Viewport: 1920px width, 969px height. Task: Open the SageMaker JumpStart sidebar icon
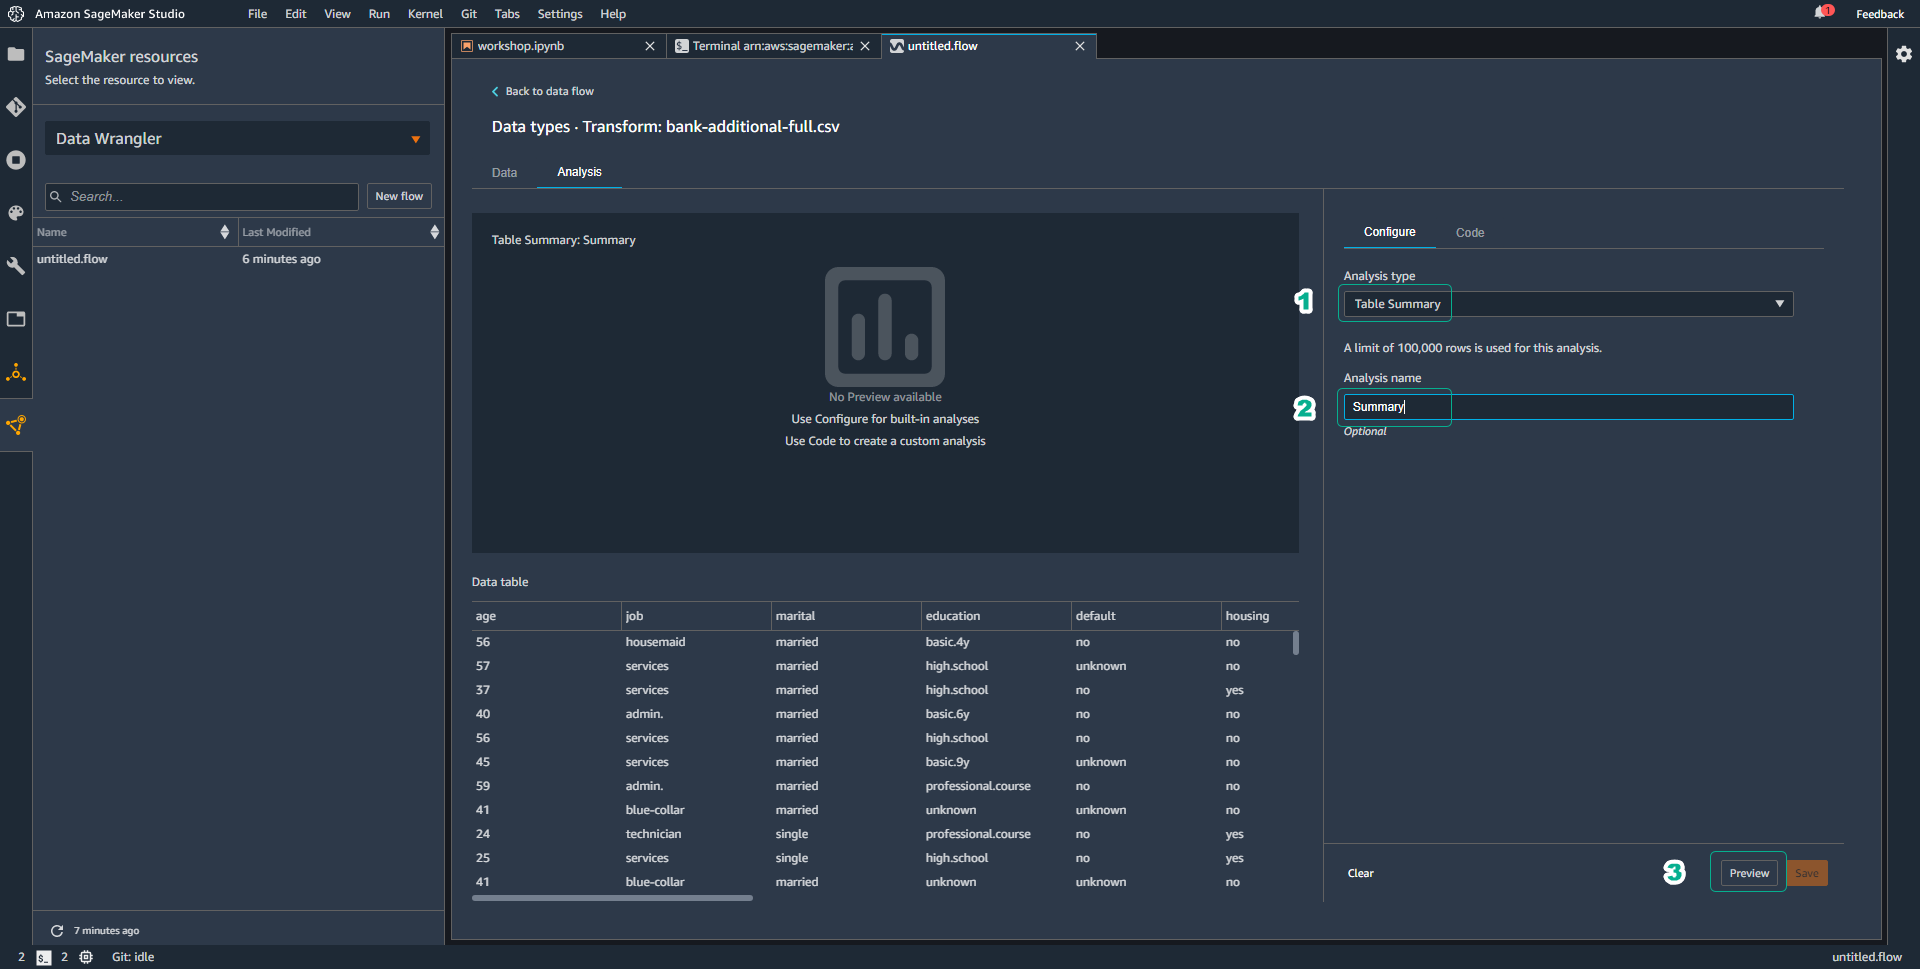point(16,373)
